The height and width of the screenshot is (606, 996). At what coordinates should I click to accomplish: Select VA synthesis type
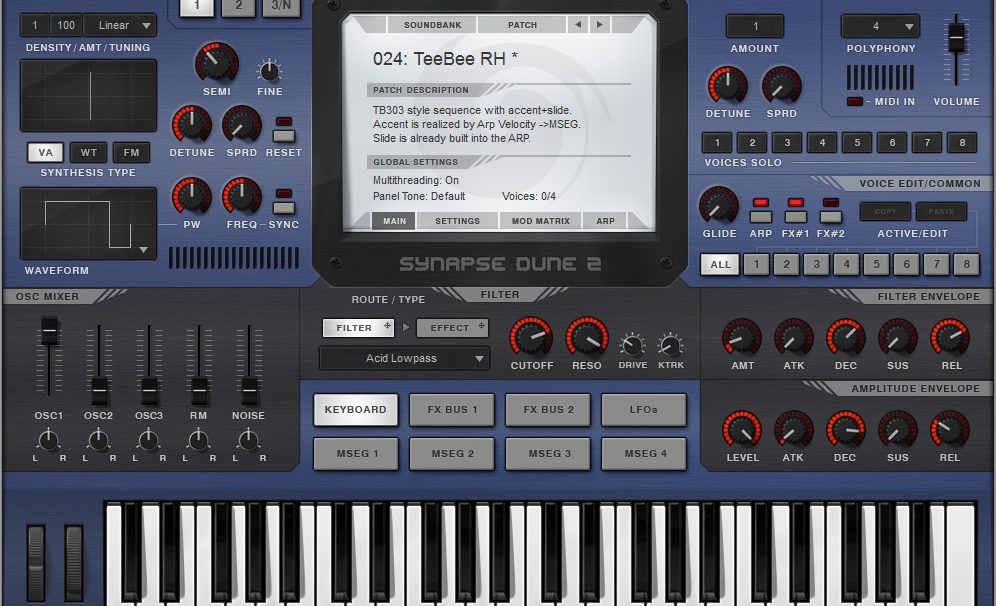[x=45, y=152]
